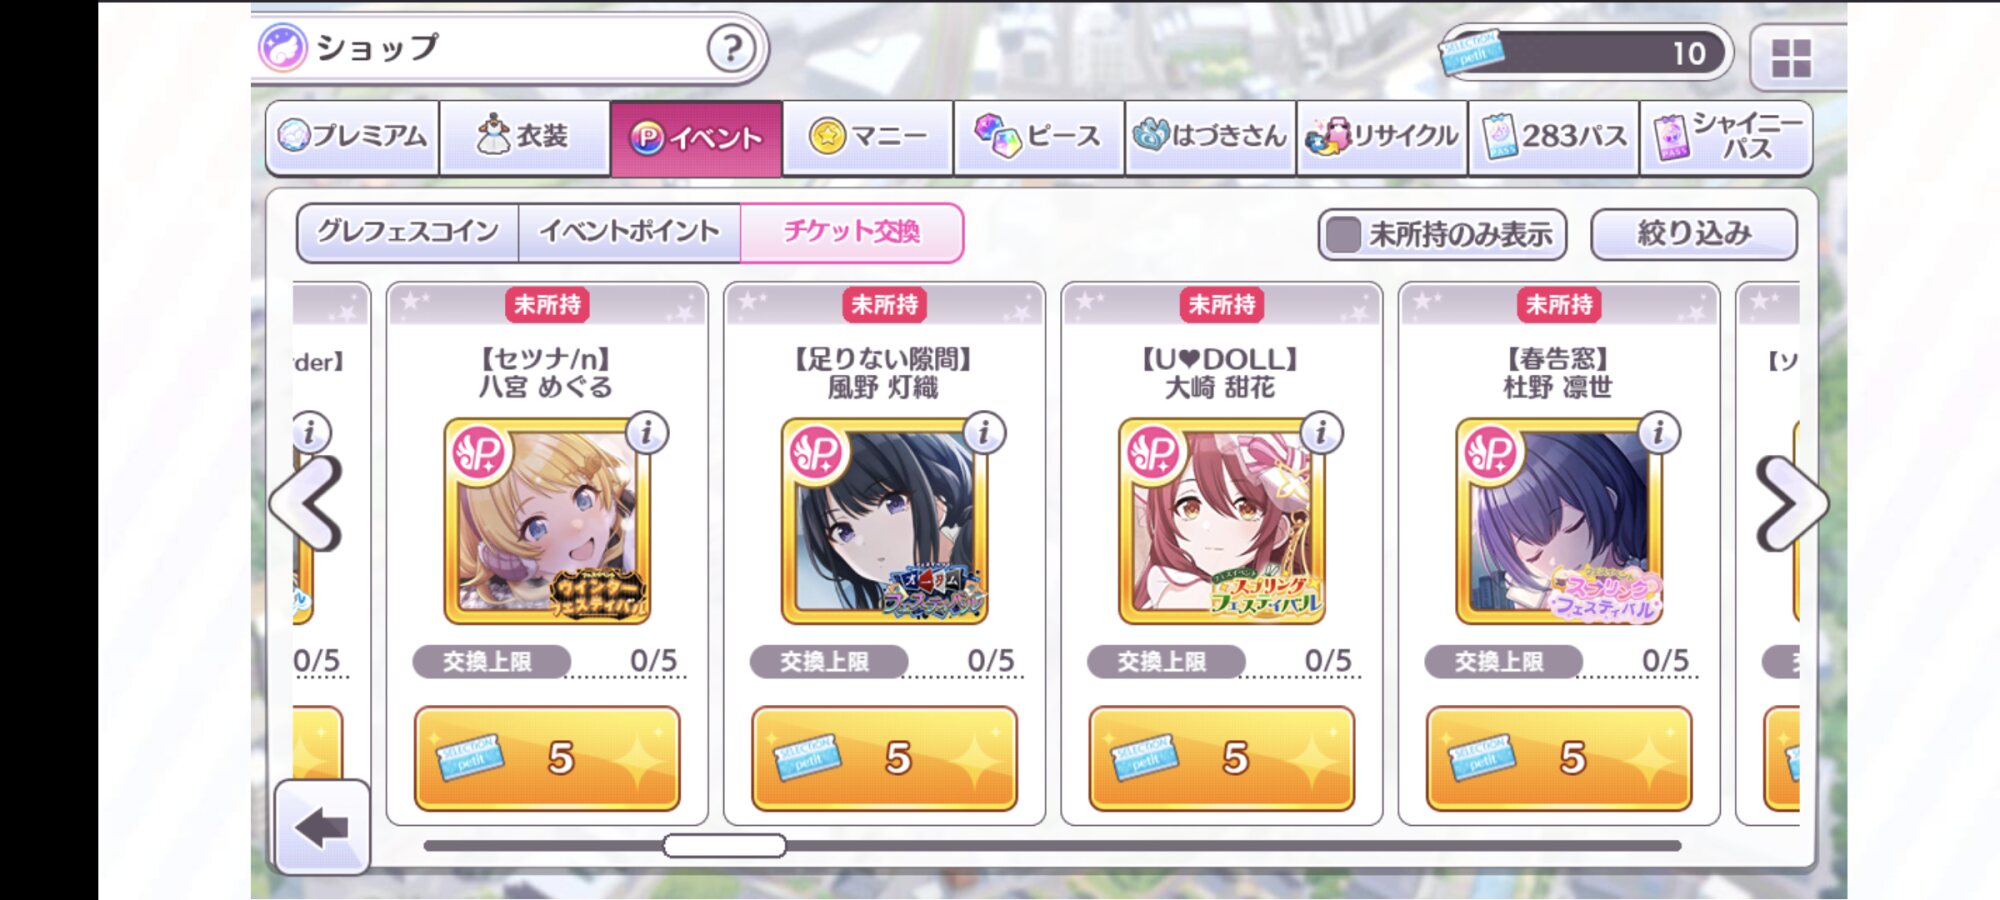Toggle 未所持のみ表示 checkbox
This screenshot has width=2000, height=900.
click(x=1343, y=235)
